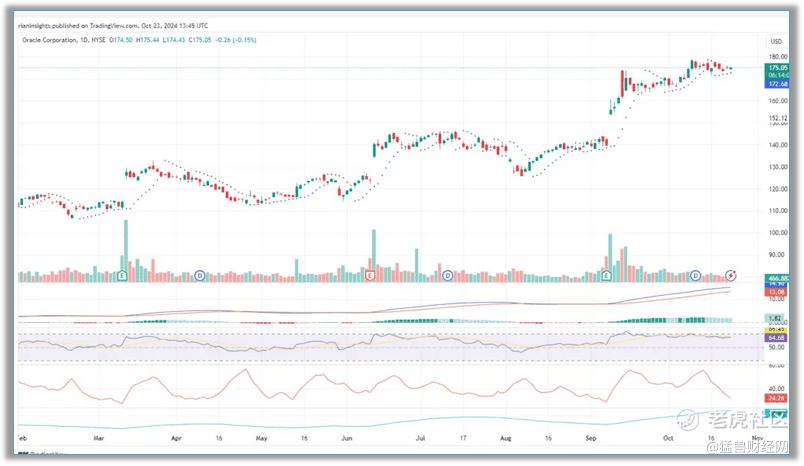Click the 'Oct' date axis label
The width and height of the screenshot is (804, 466).
668,439
